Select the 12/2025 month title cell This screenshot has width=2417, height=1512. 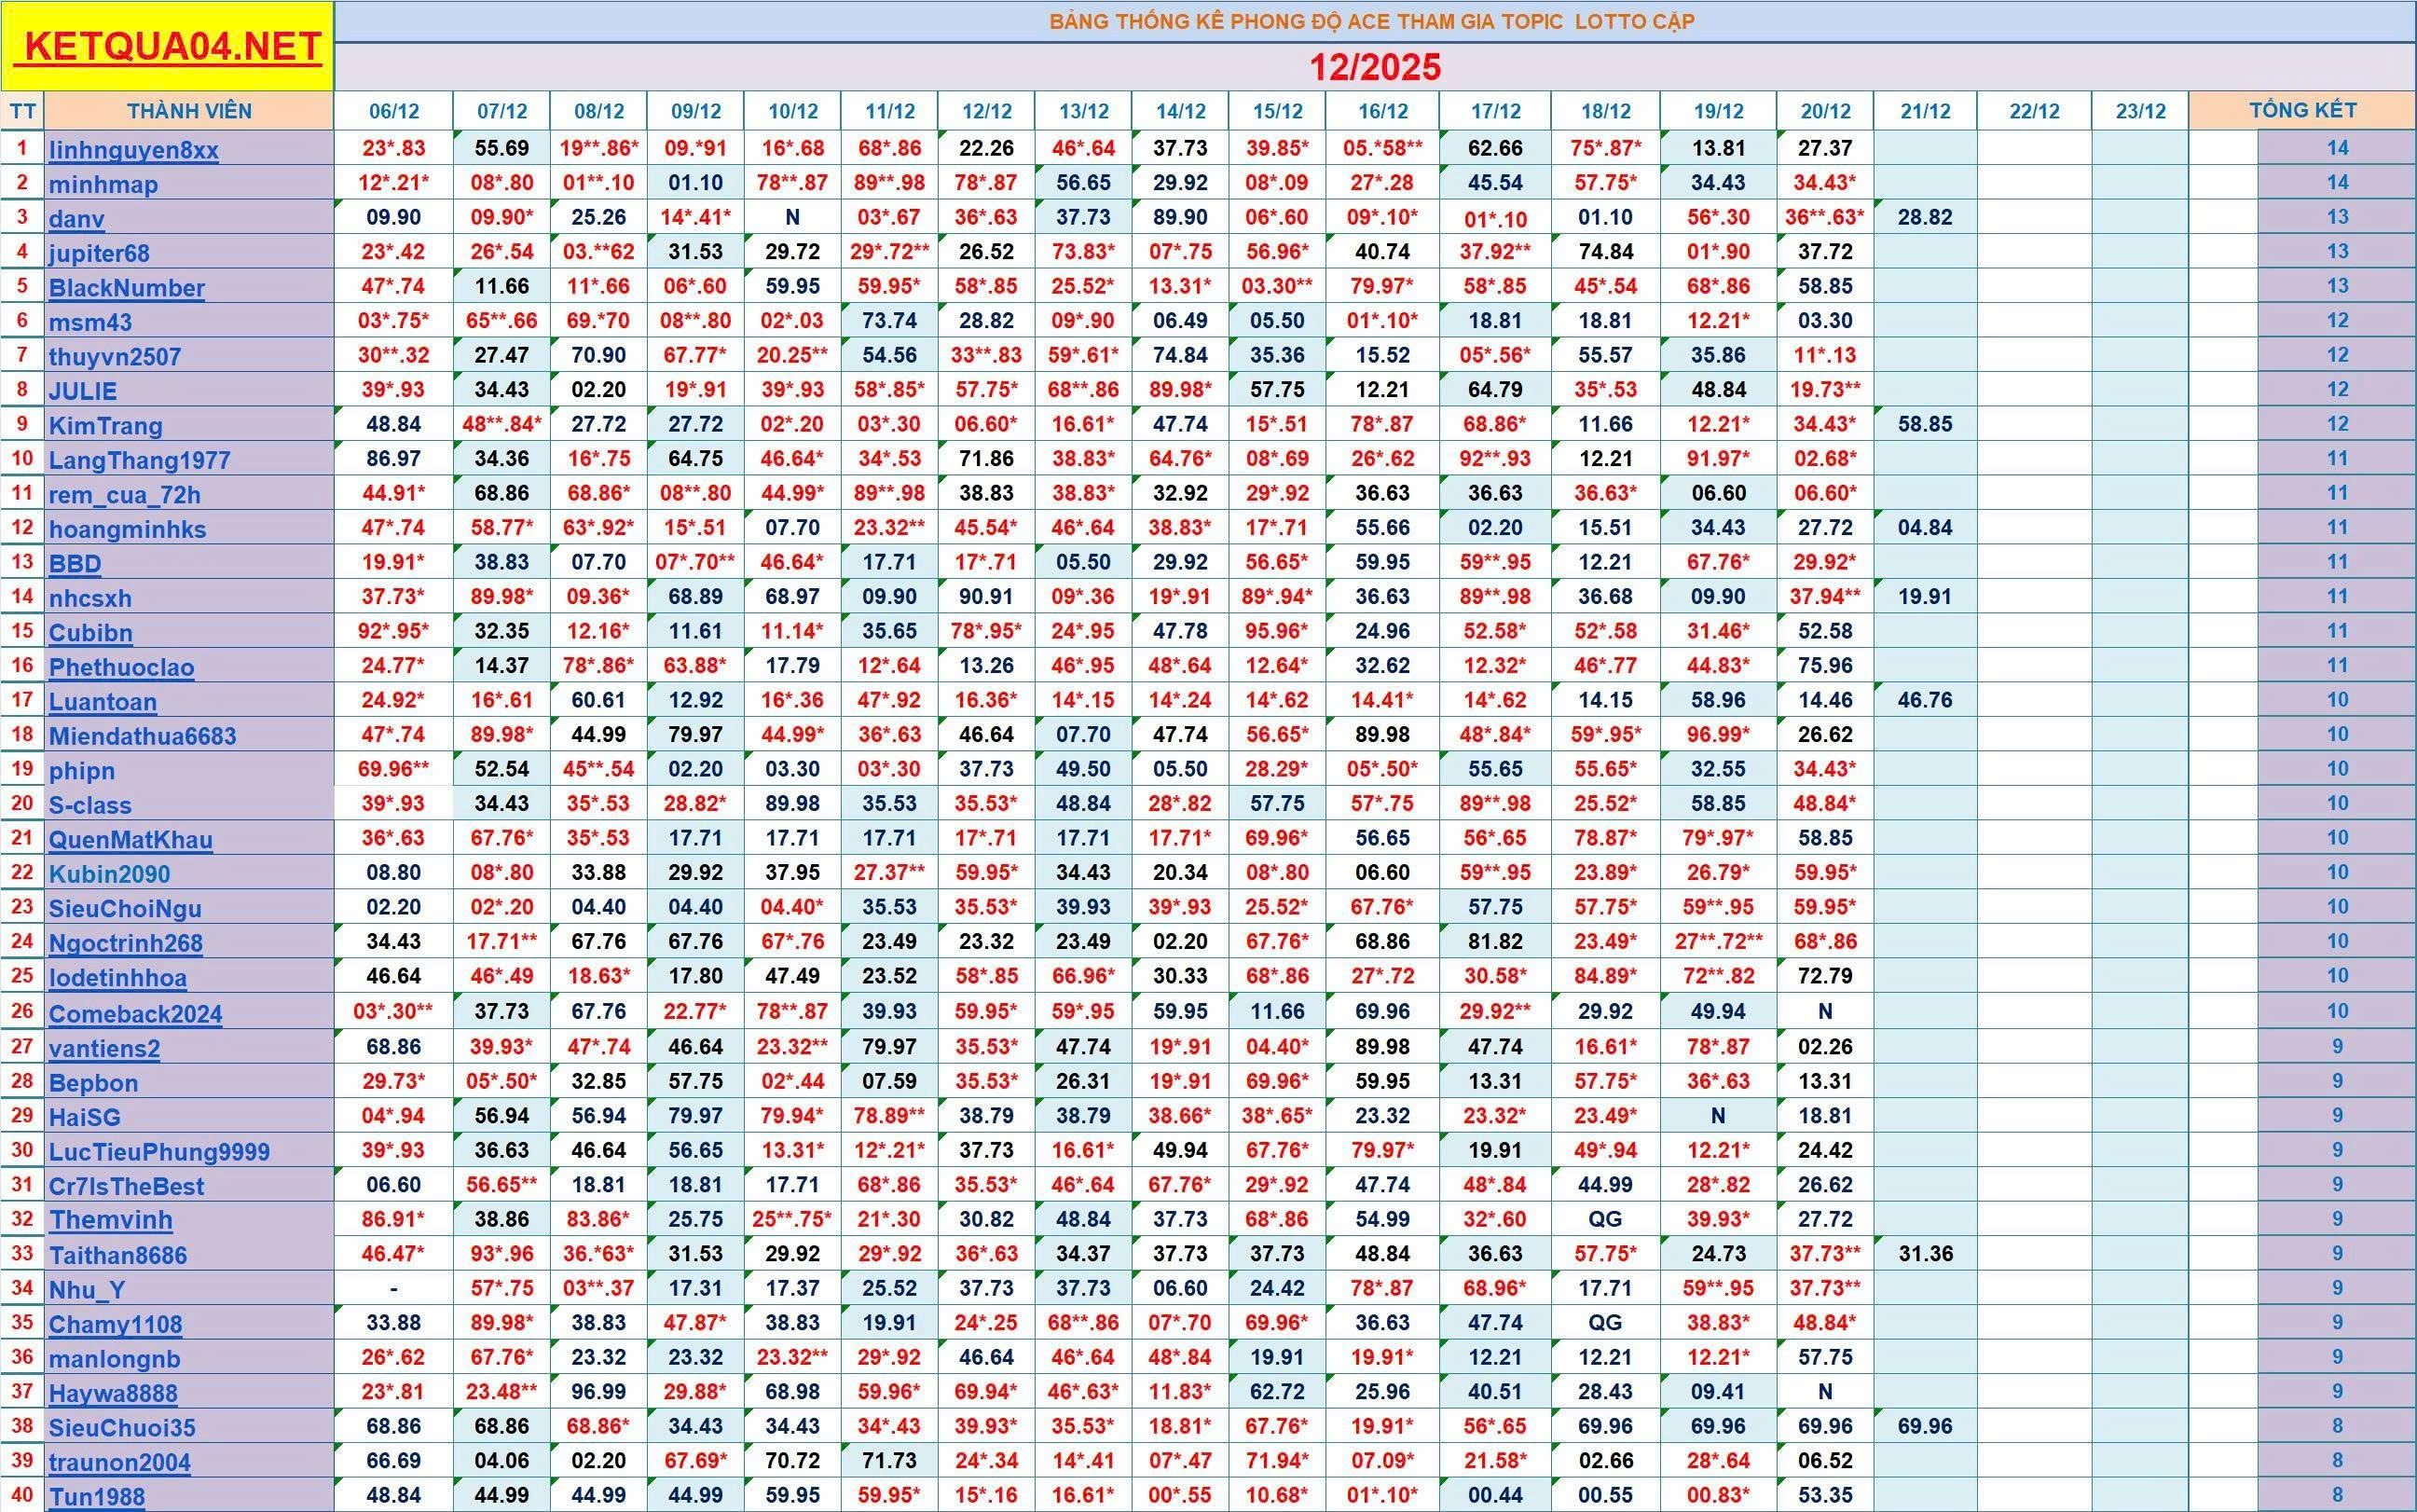[1375, 67]
